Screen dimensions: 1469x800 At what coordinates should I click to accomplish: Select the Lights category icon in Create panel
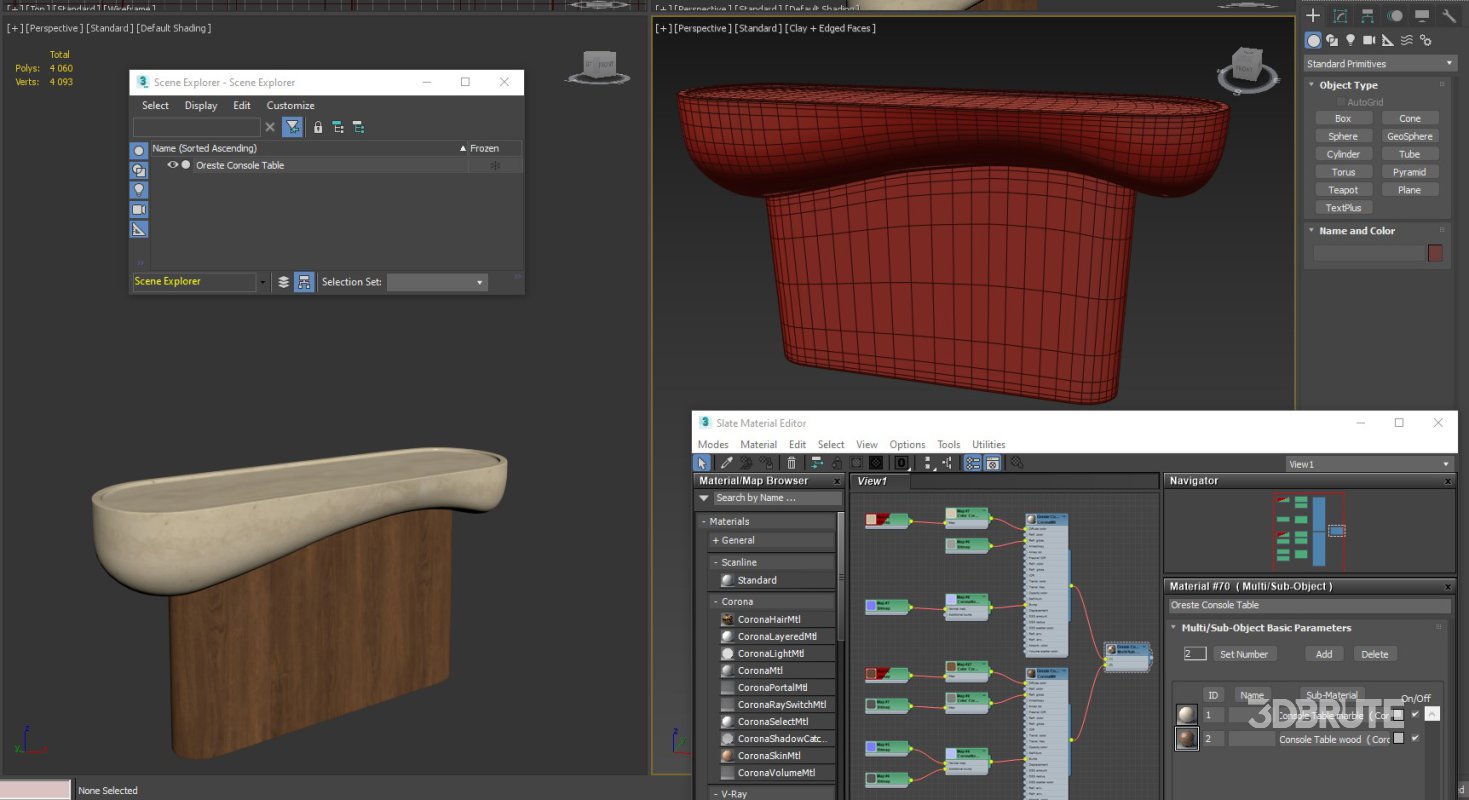[1351, 40]
